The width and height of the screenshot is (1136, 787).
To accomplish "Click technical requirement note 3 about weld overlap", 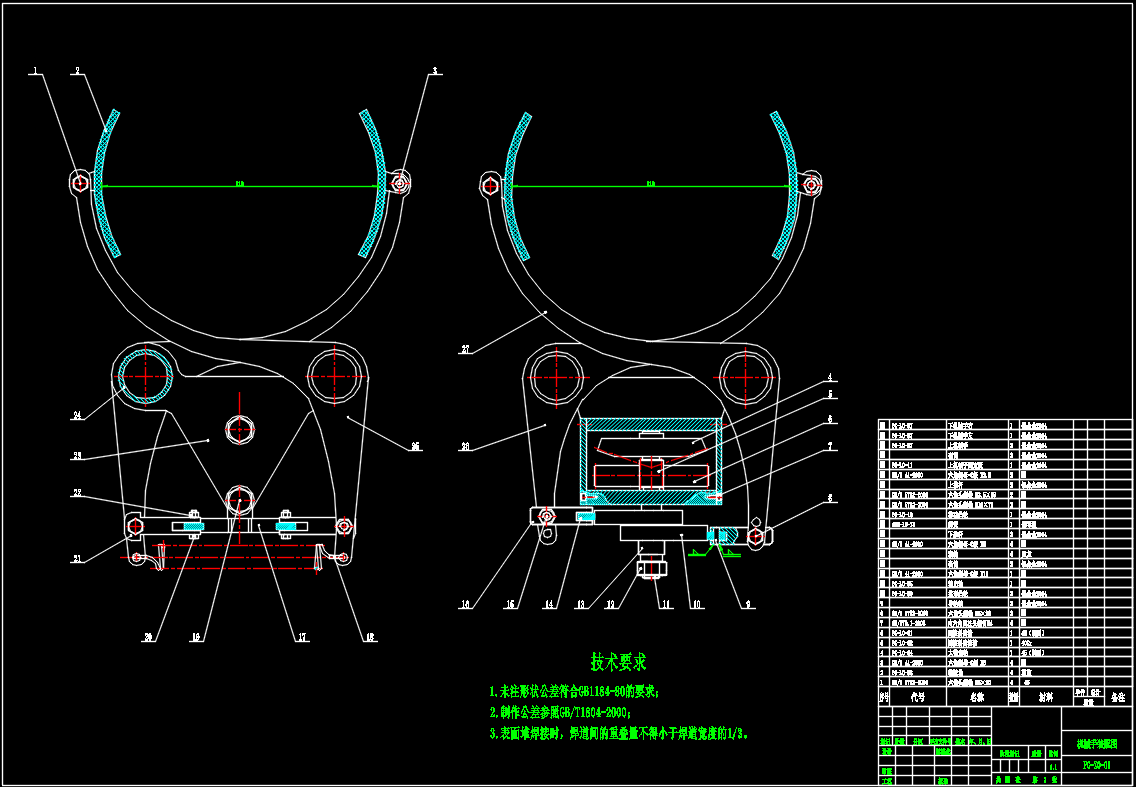I will pyautogui.click(x=619, y=733).
